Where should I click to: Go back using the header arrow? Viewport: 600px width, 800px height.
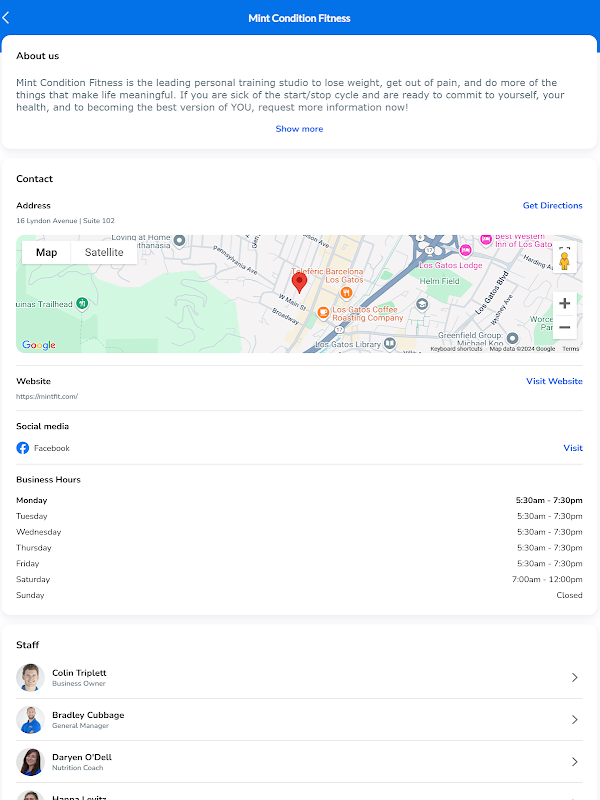6,18
